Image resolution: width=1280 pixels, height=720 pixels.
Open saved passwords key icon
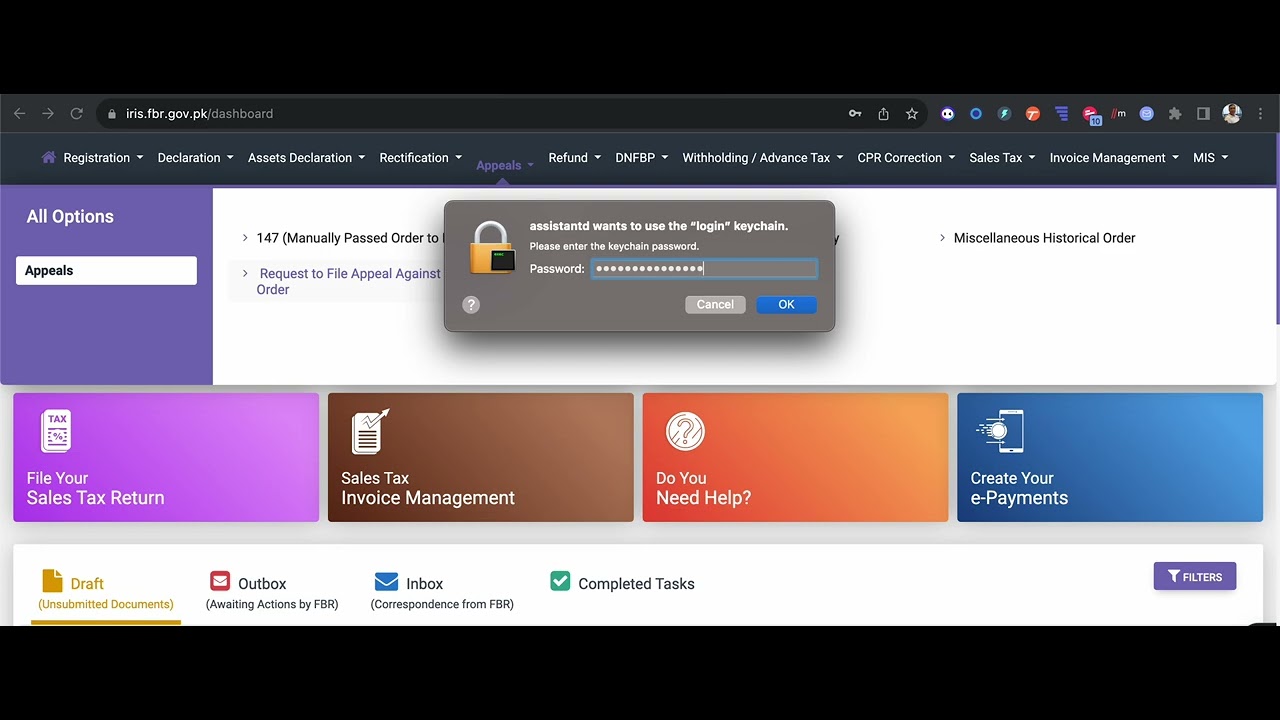click(x=855, y=114)
